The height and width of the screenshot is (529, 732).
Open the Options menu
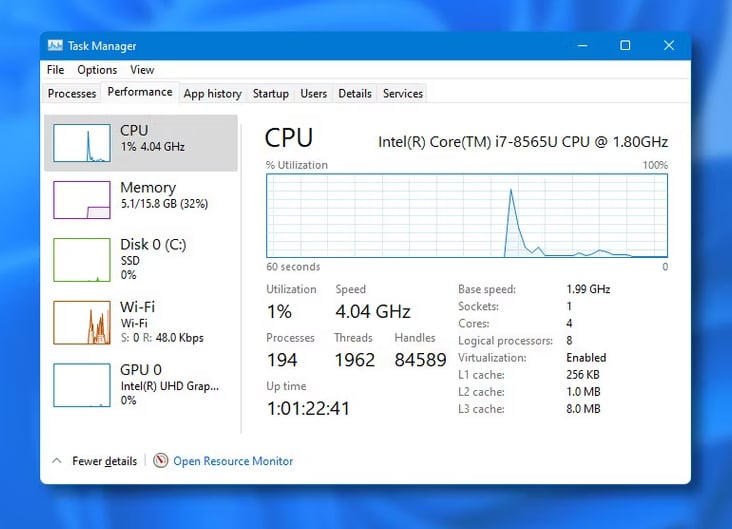pyautogui.click(x=97, y=70)
